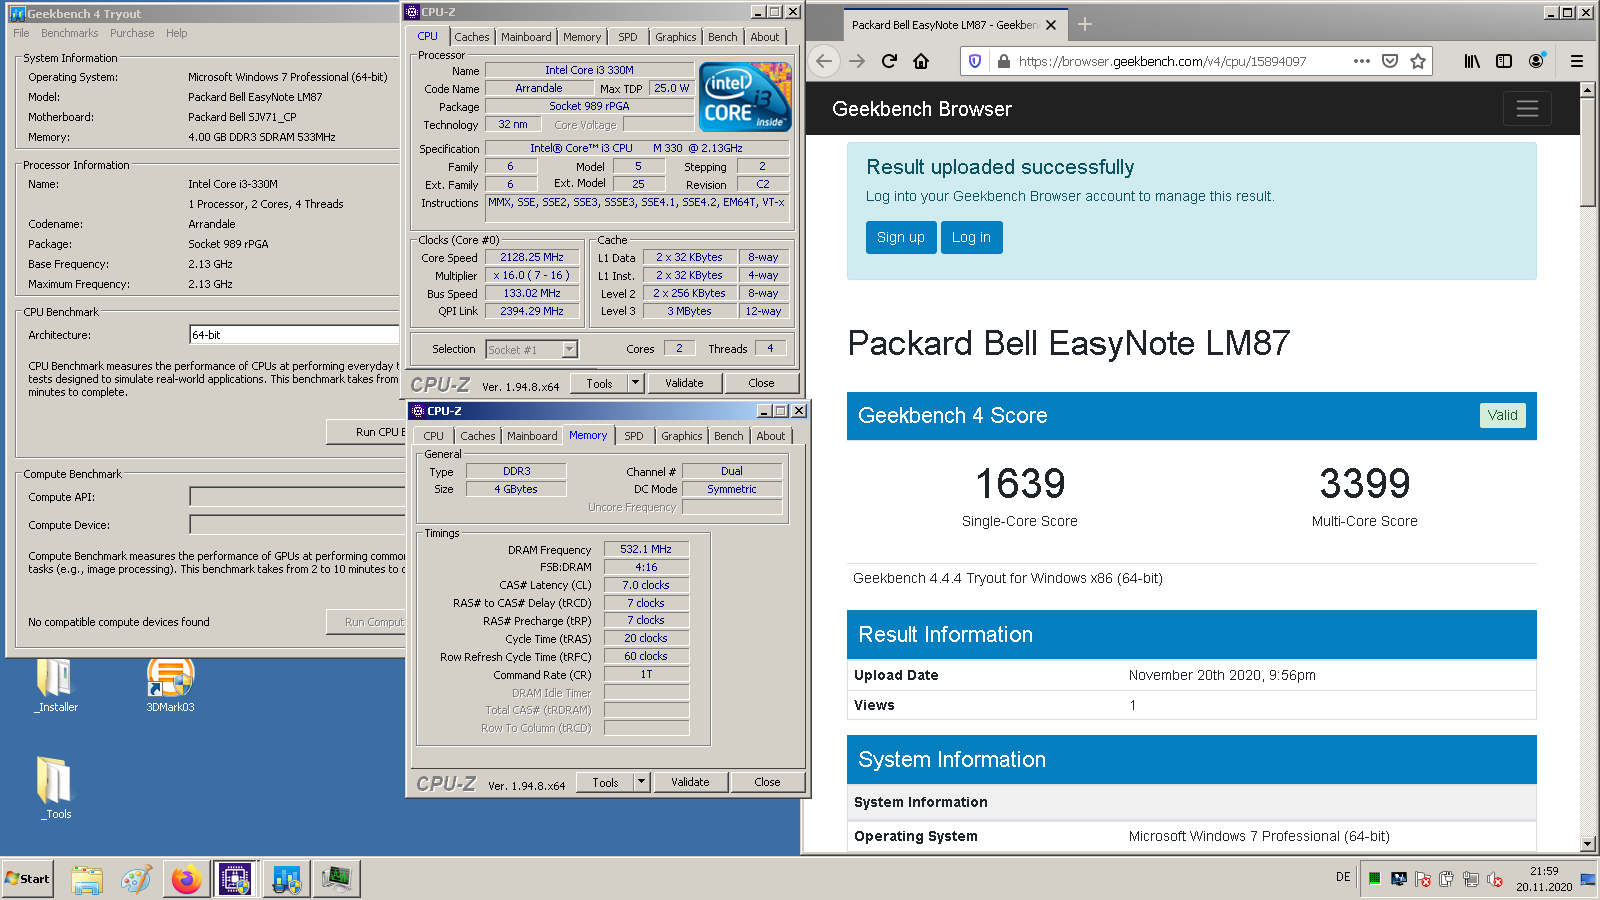Viewport: 1600px width, 900px height.
Task: Open the Compute Device dropdown
Action: [297, 525]
